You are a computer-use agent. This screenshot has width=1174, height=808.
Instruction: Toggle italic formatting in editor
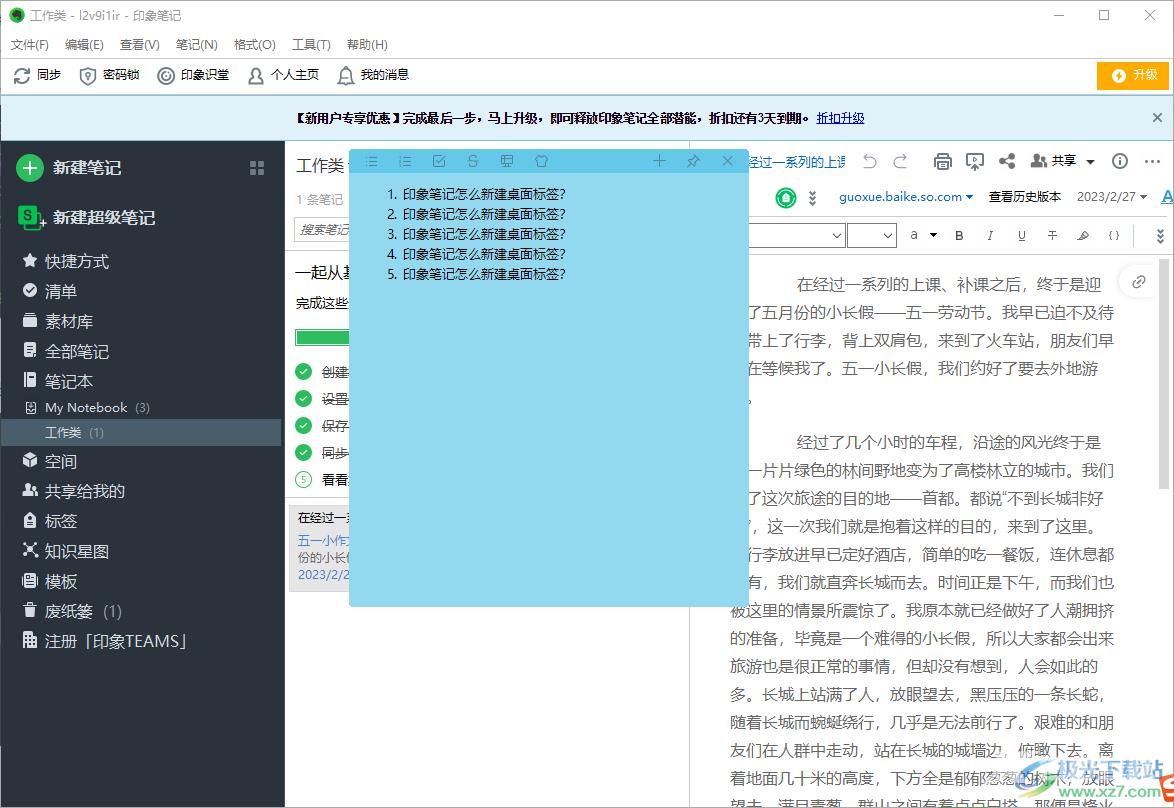coord(990,235)
